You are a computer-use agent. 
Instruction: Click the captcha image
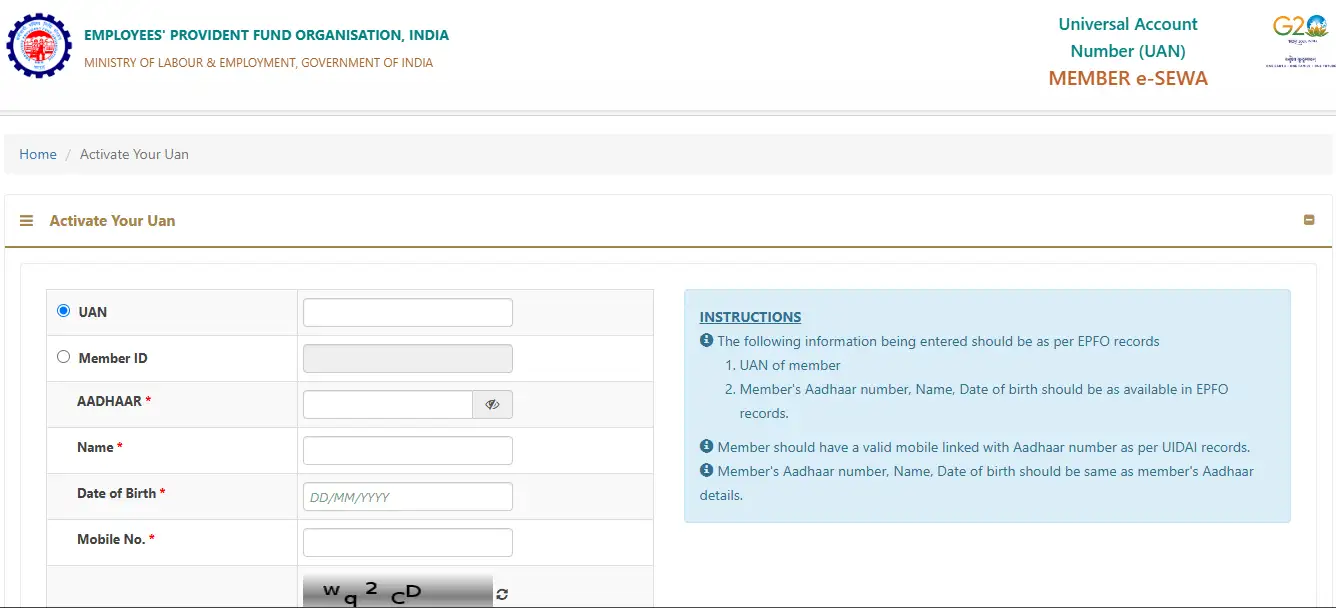coord(397,591)
